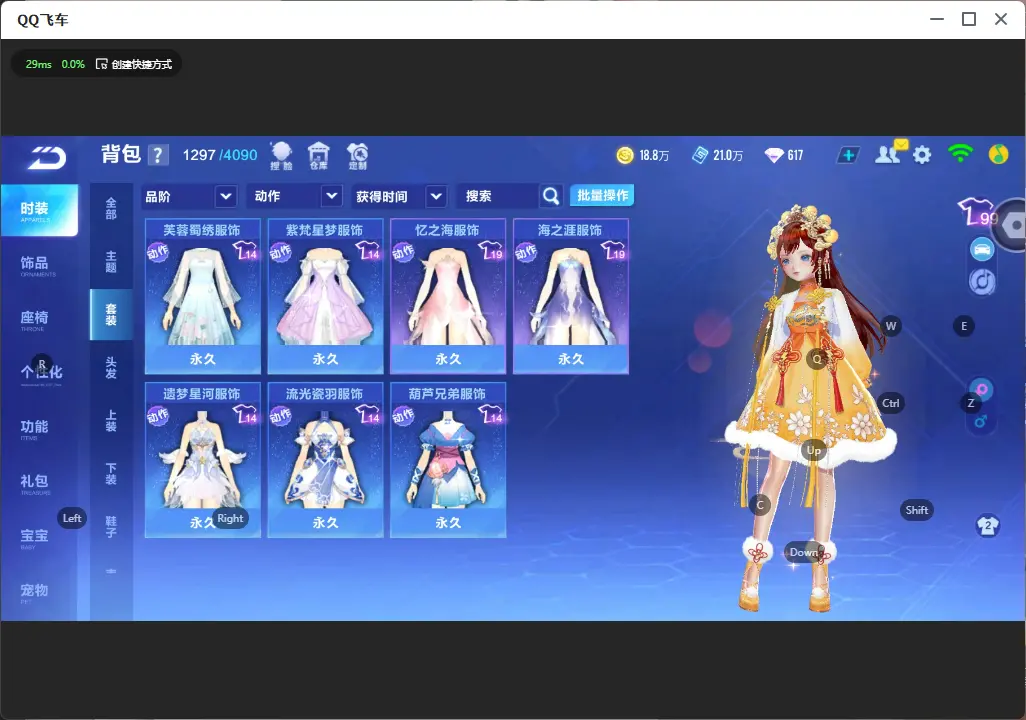This screenshot has width=1026, height=720.
Task: Click the Ctrl key overlay button
Action: (891, 403)
